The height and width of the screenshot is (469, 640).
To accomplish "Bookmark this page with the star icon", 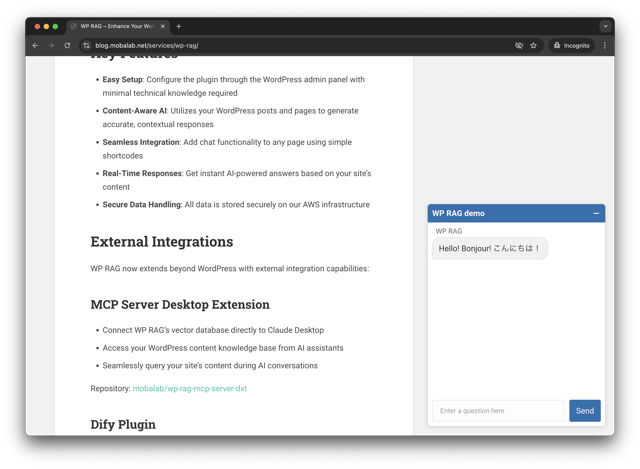I will point(533,45).
